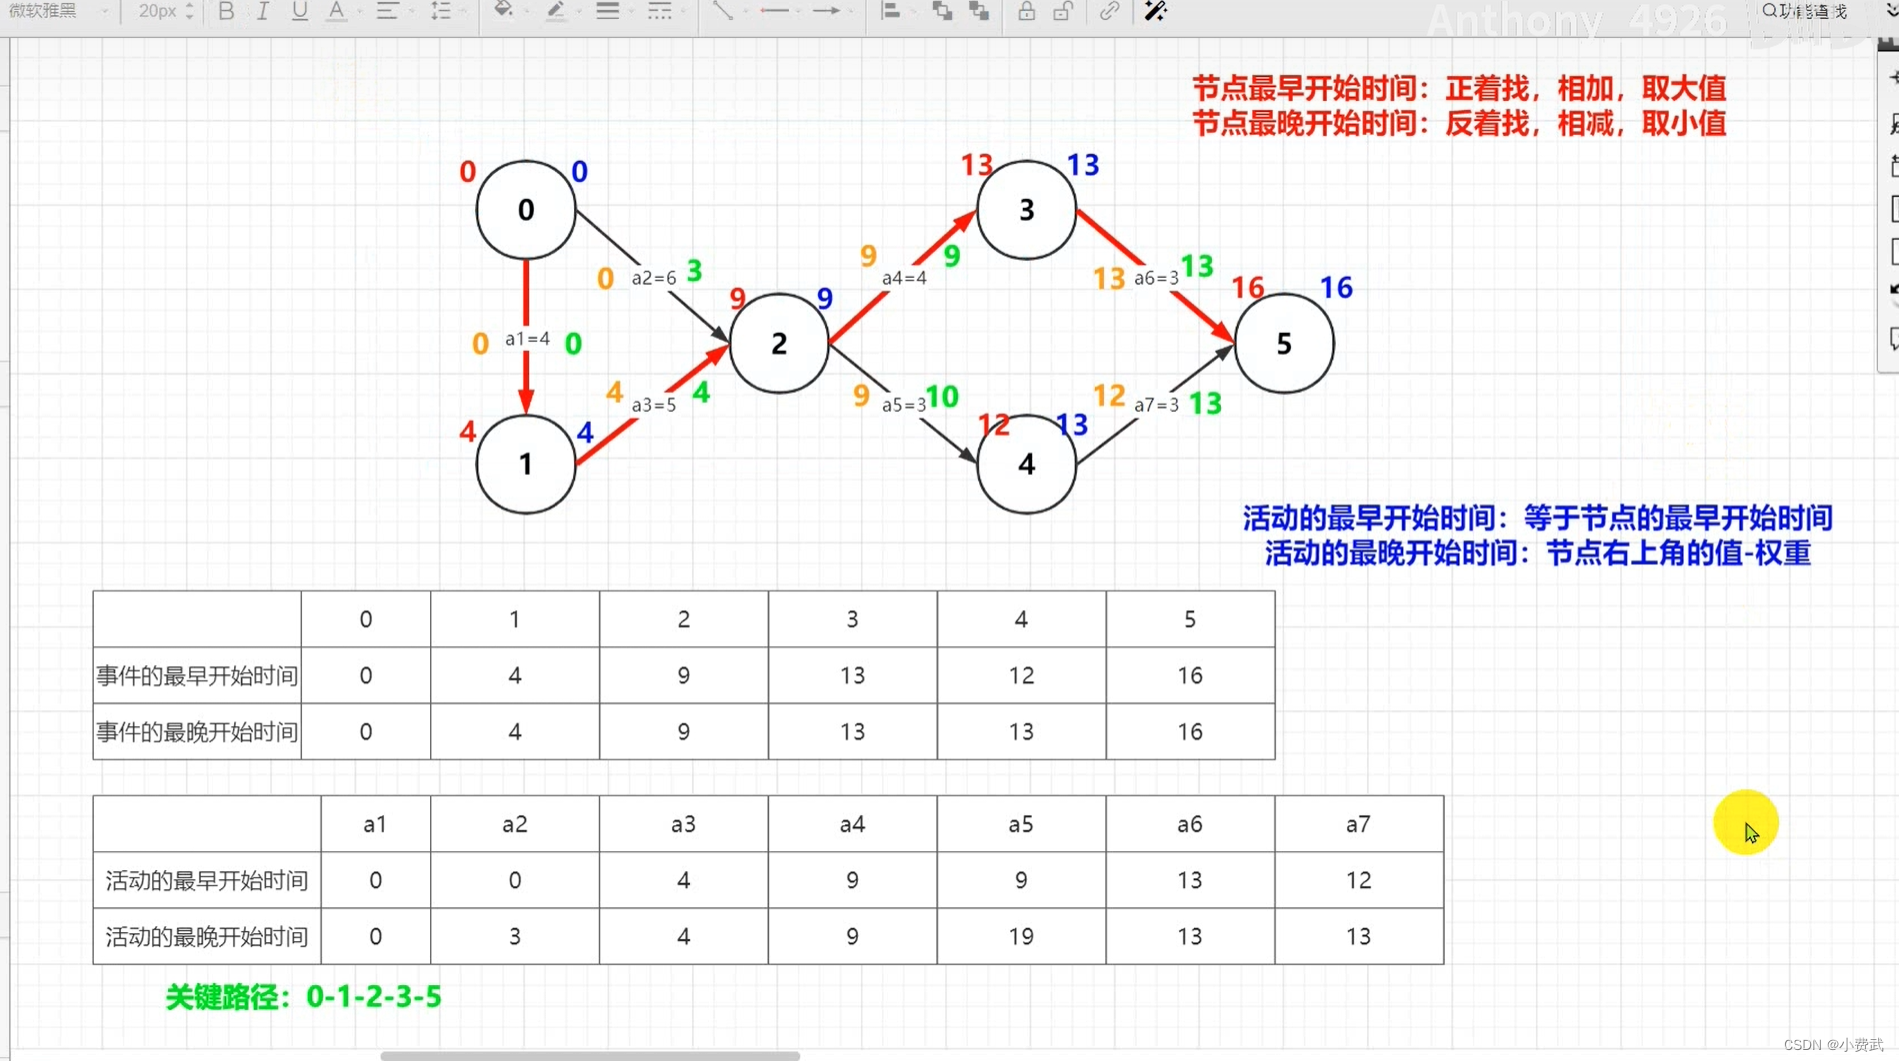Open the font color tool
The height and width of the screenshot is (1061, 1899).
tap(337, 11)
